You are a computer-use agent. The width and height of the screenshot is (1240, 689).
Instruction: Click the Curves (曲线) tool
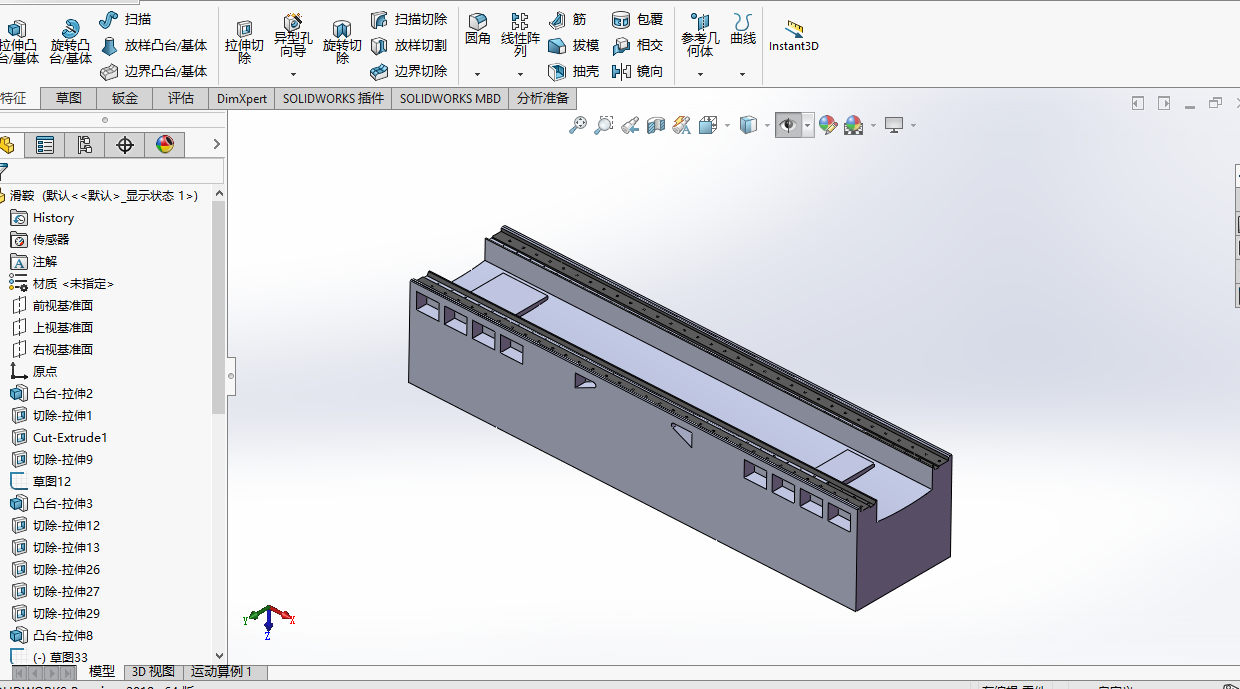(x=743, y=30)
